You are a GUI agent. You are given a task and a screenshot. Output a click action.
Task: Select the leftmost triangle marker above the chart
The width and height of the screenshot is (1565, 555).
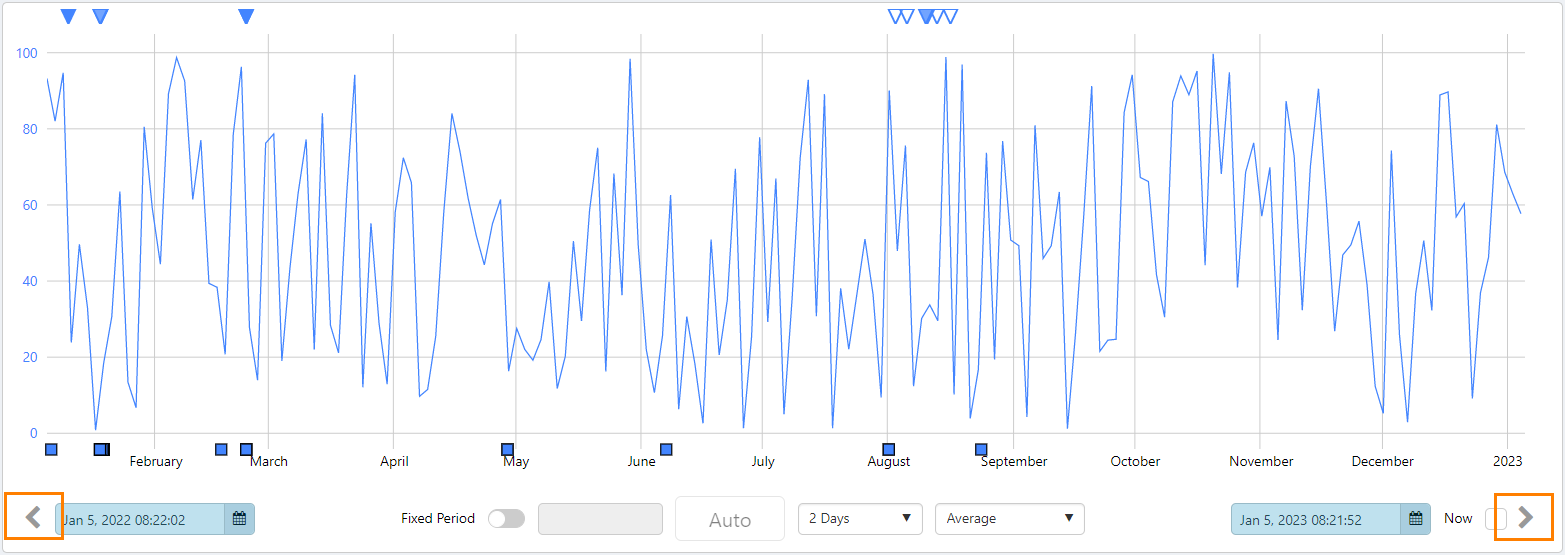coord(68,16)
